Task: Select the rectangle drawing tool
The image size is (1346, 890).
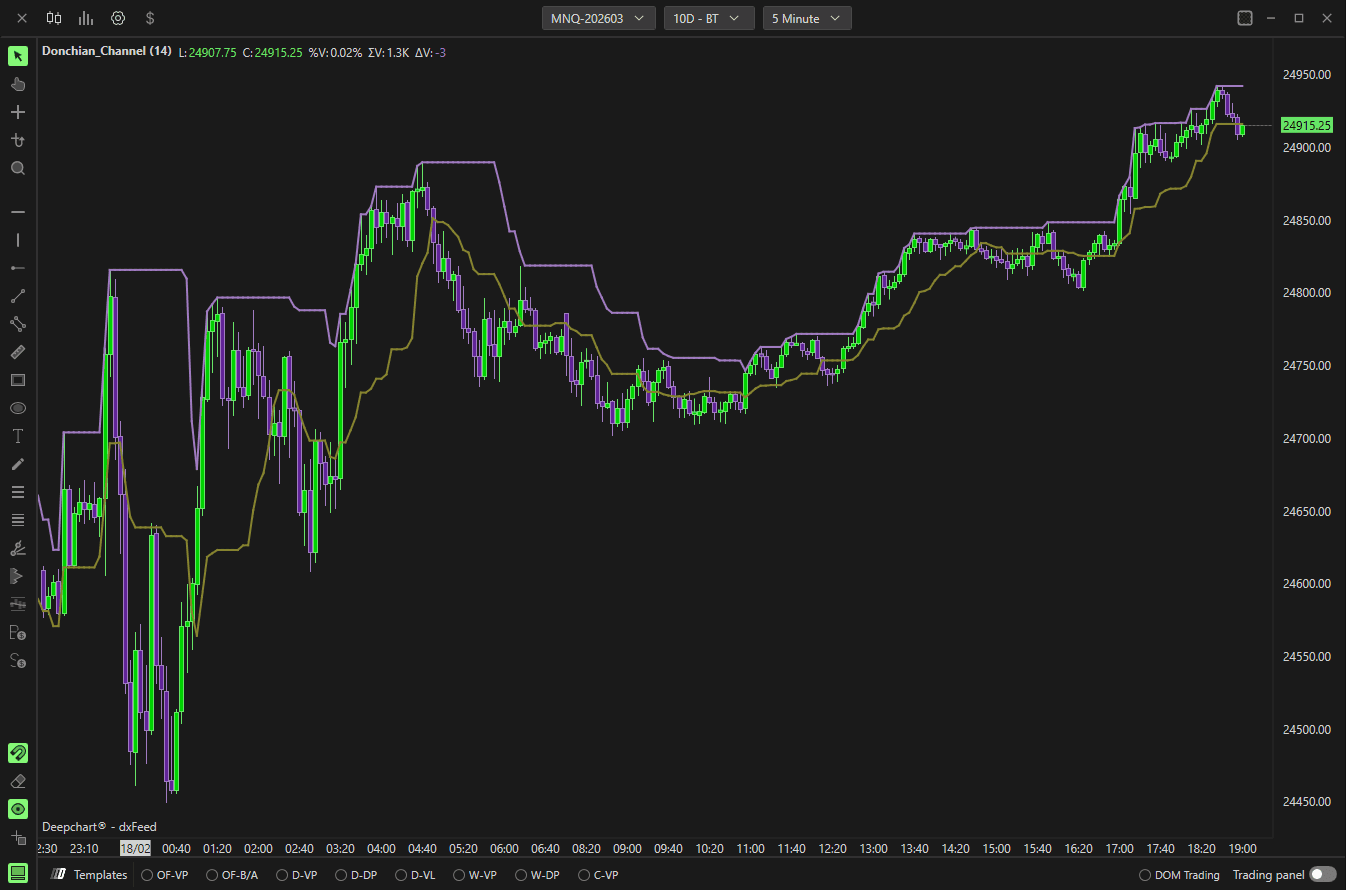Action: (18, 380)
